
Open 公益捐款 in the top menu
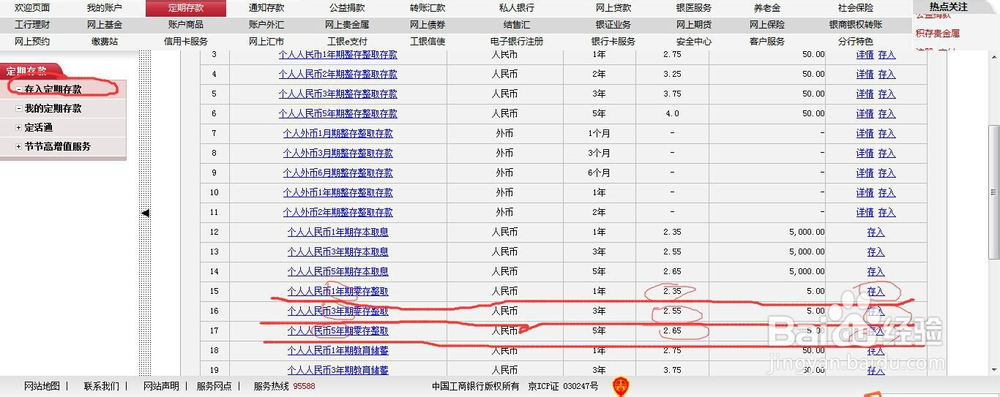[347, 8]
